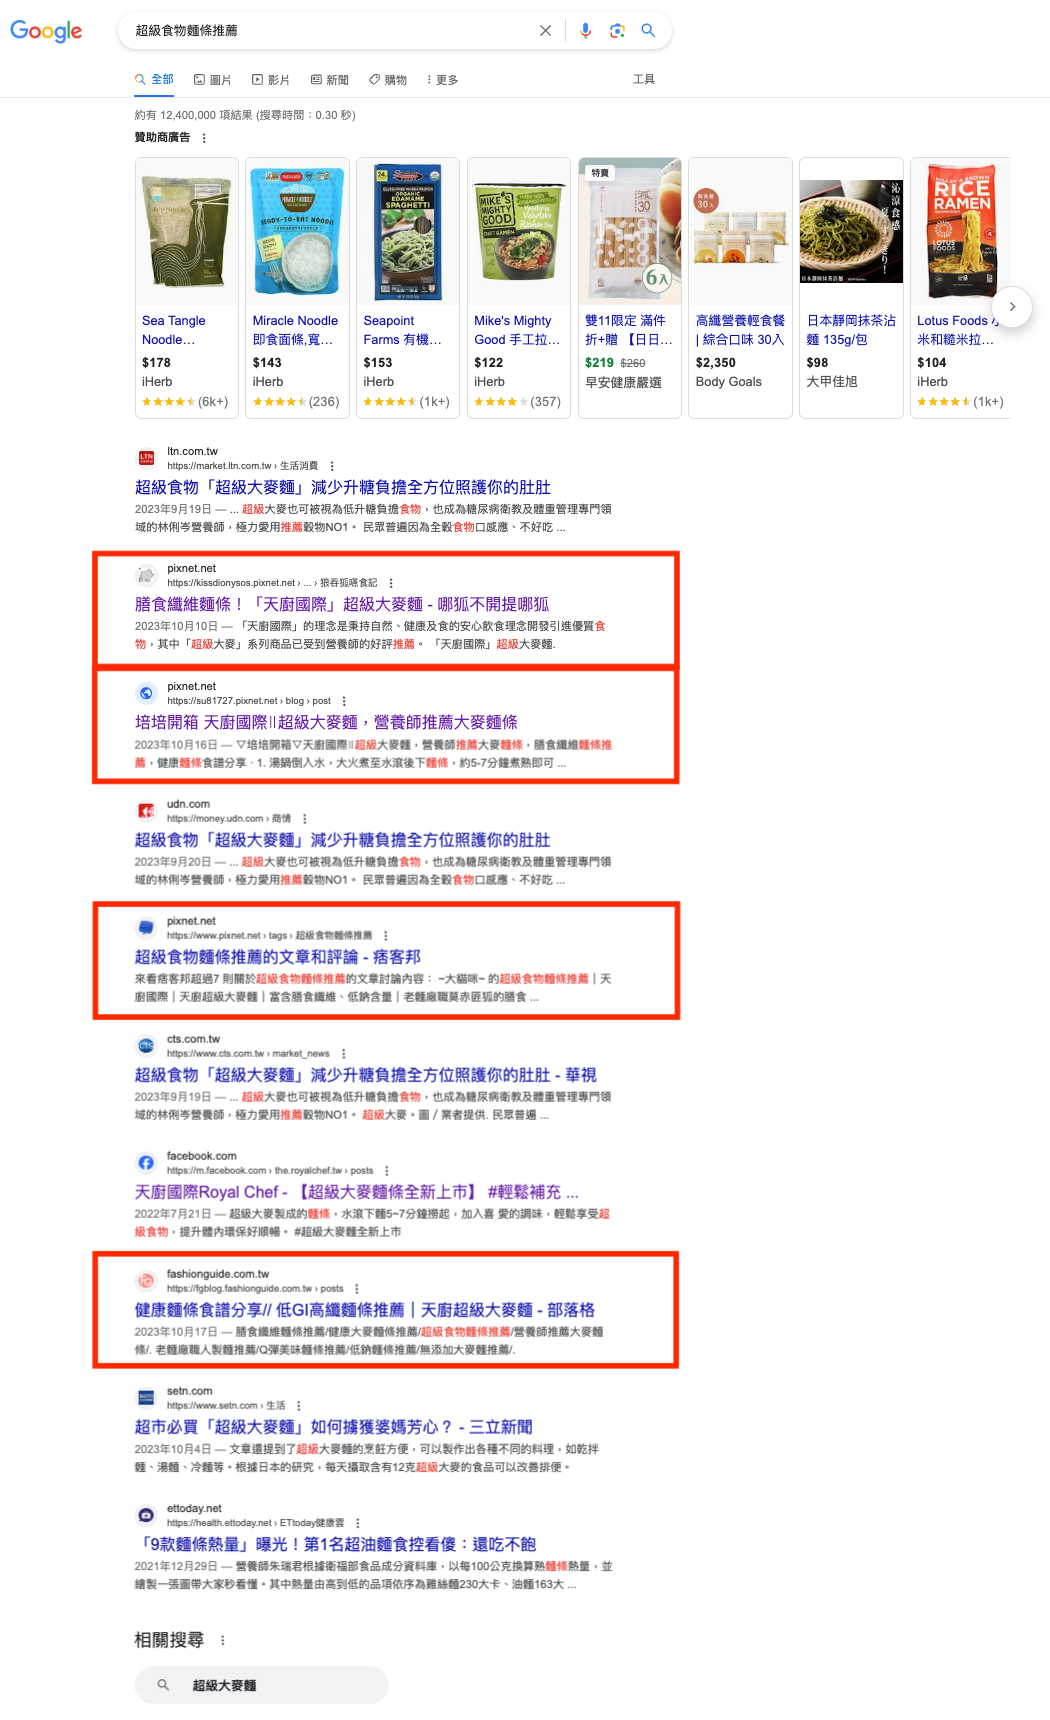Select the 全部 tab

click(155, 79)
